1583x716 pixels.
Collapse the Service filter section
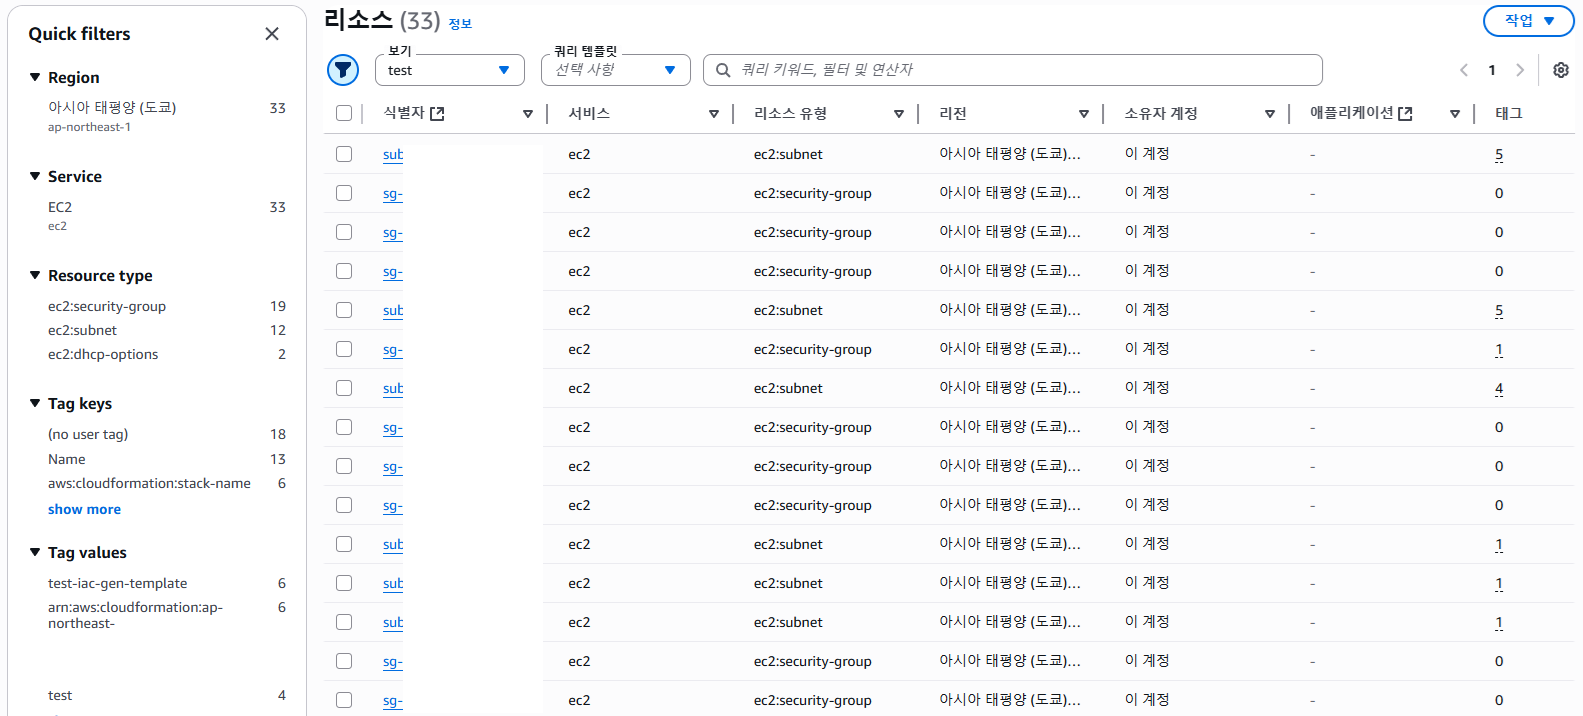(x=35, y=176)
